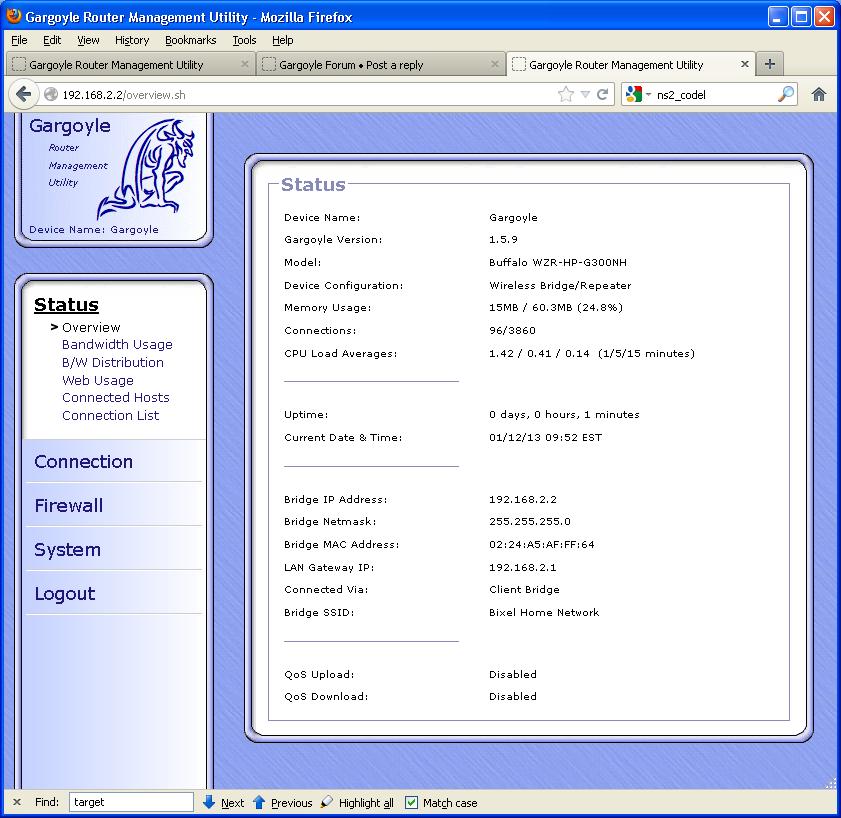Close the Find bar
This screenshot has height=818, width=841.
[17, 802]
